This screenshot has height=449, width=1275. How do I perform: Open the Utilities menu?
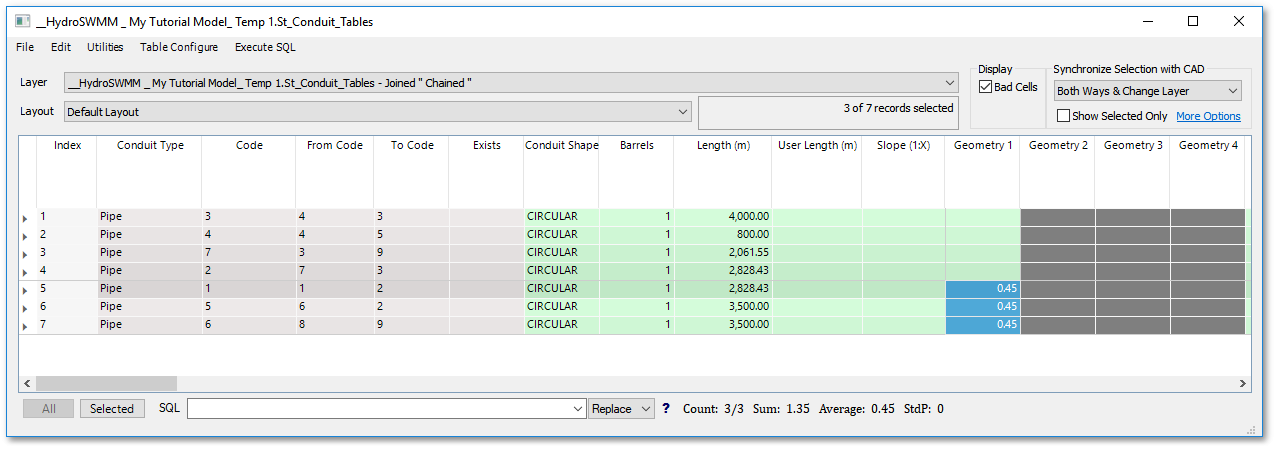(105, 47)
